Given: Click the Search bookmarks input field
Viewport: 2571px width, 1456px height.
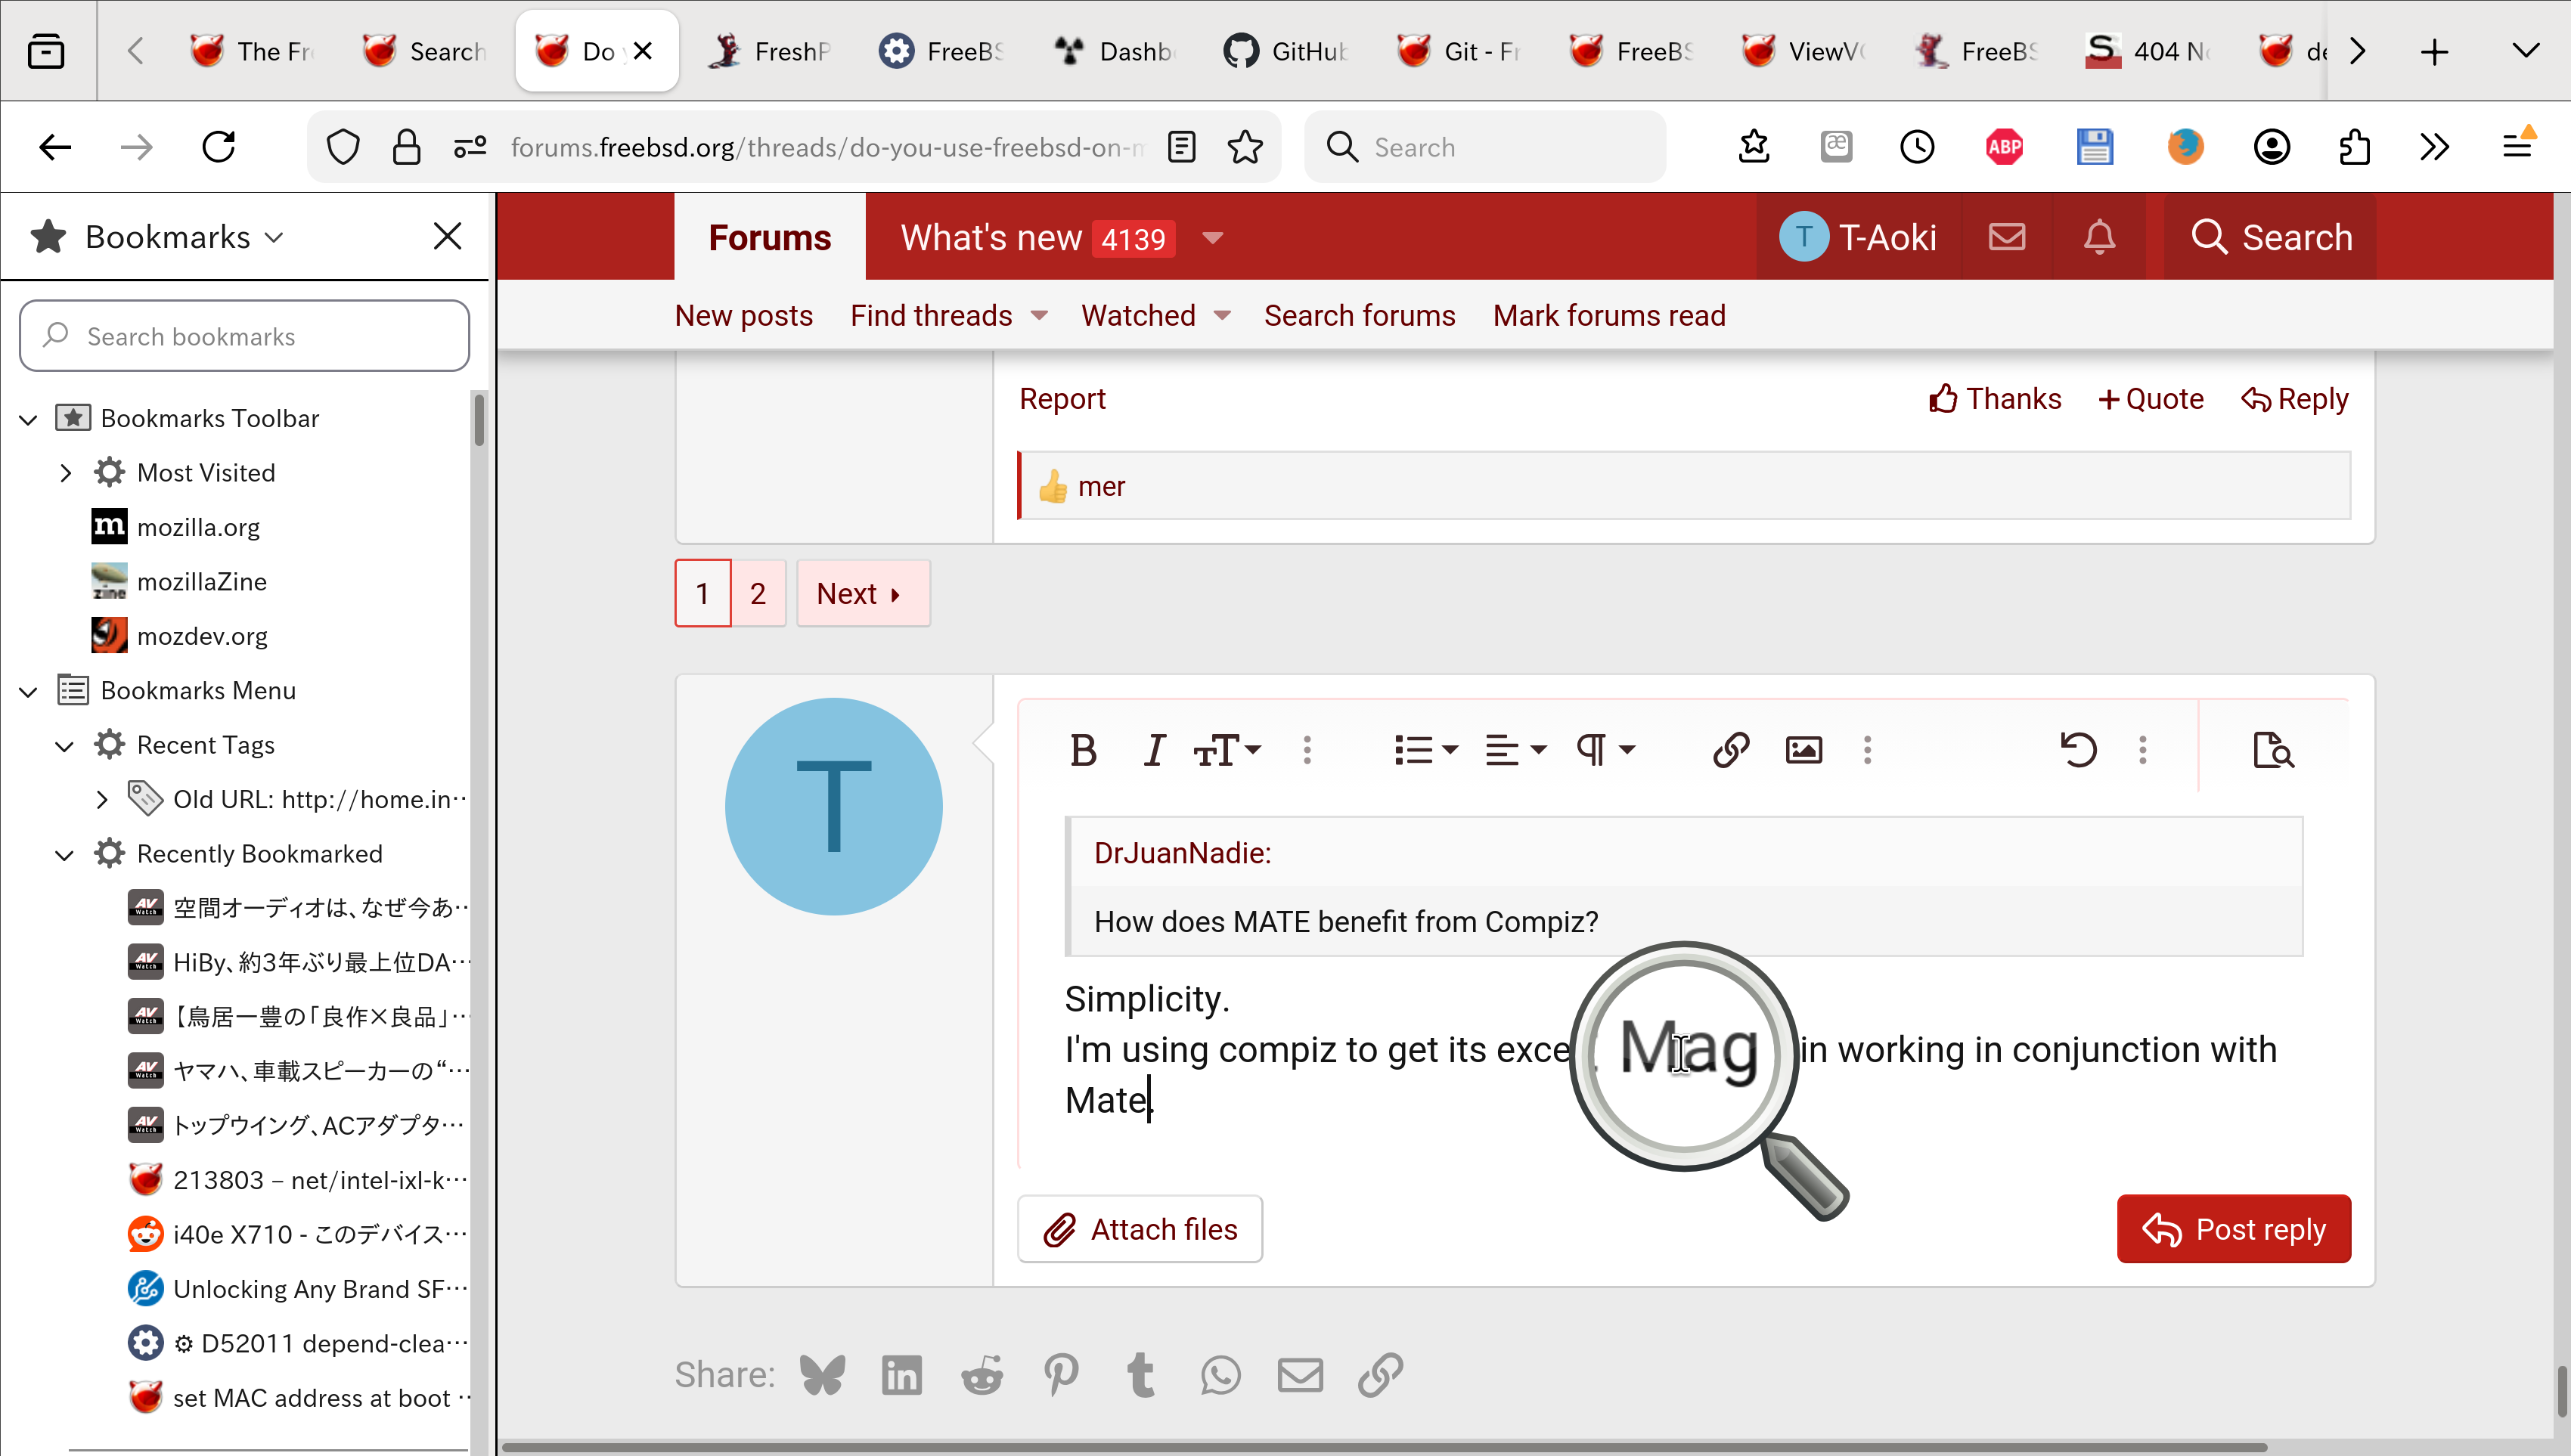Looking at the screenshot, I should coord(245,336).
